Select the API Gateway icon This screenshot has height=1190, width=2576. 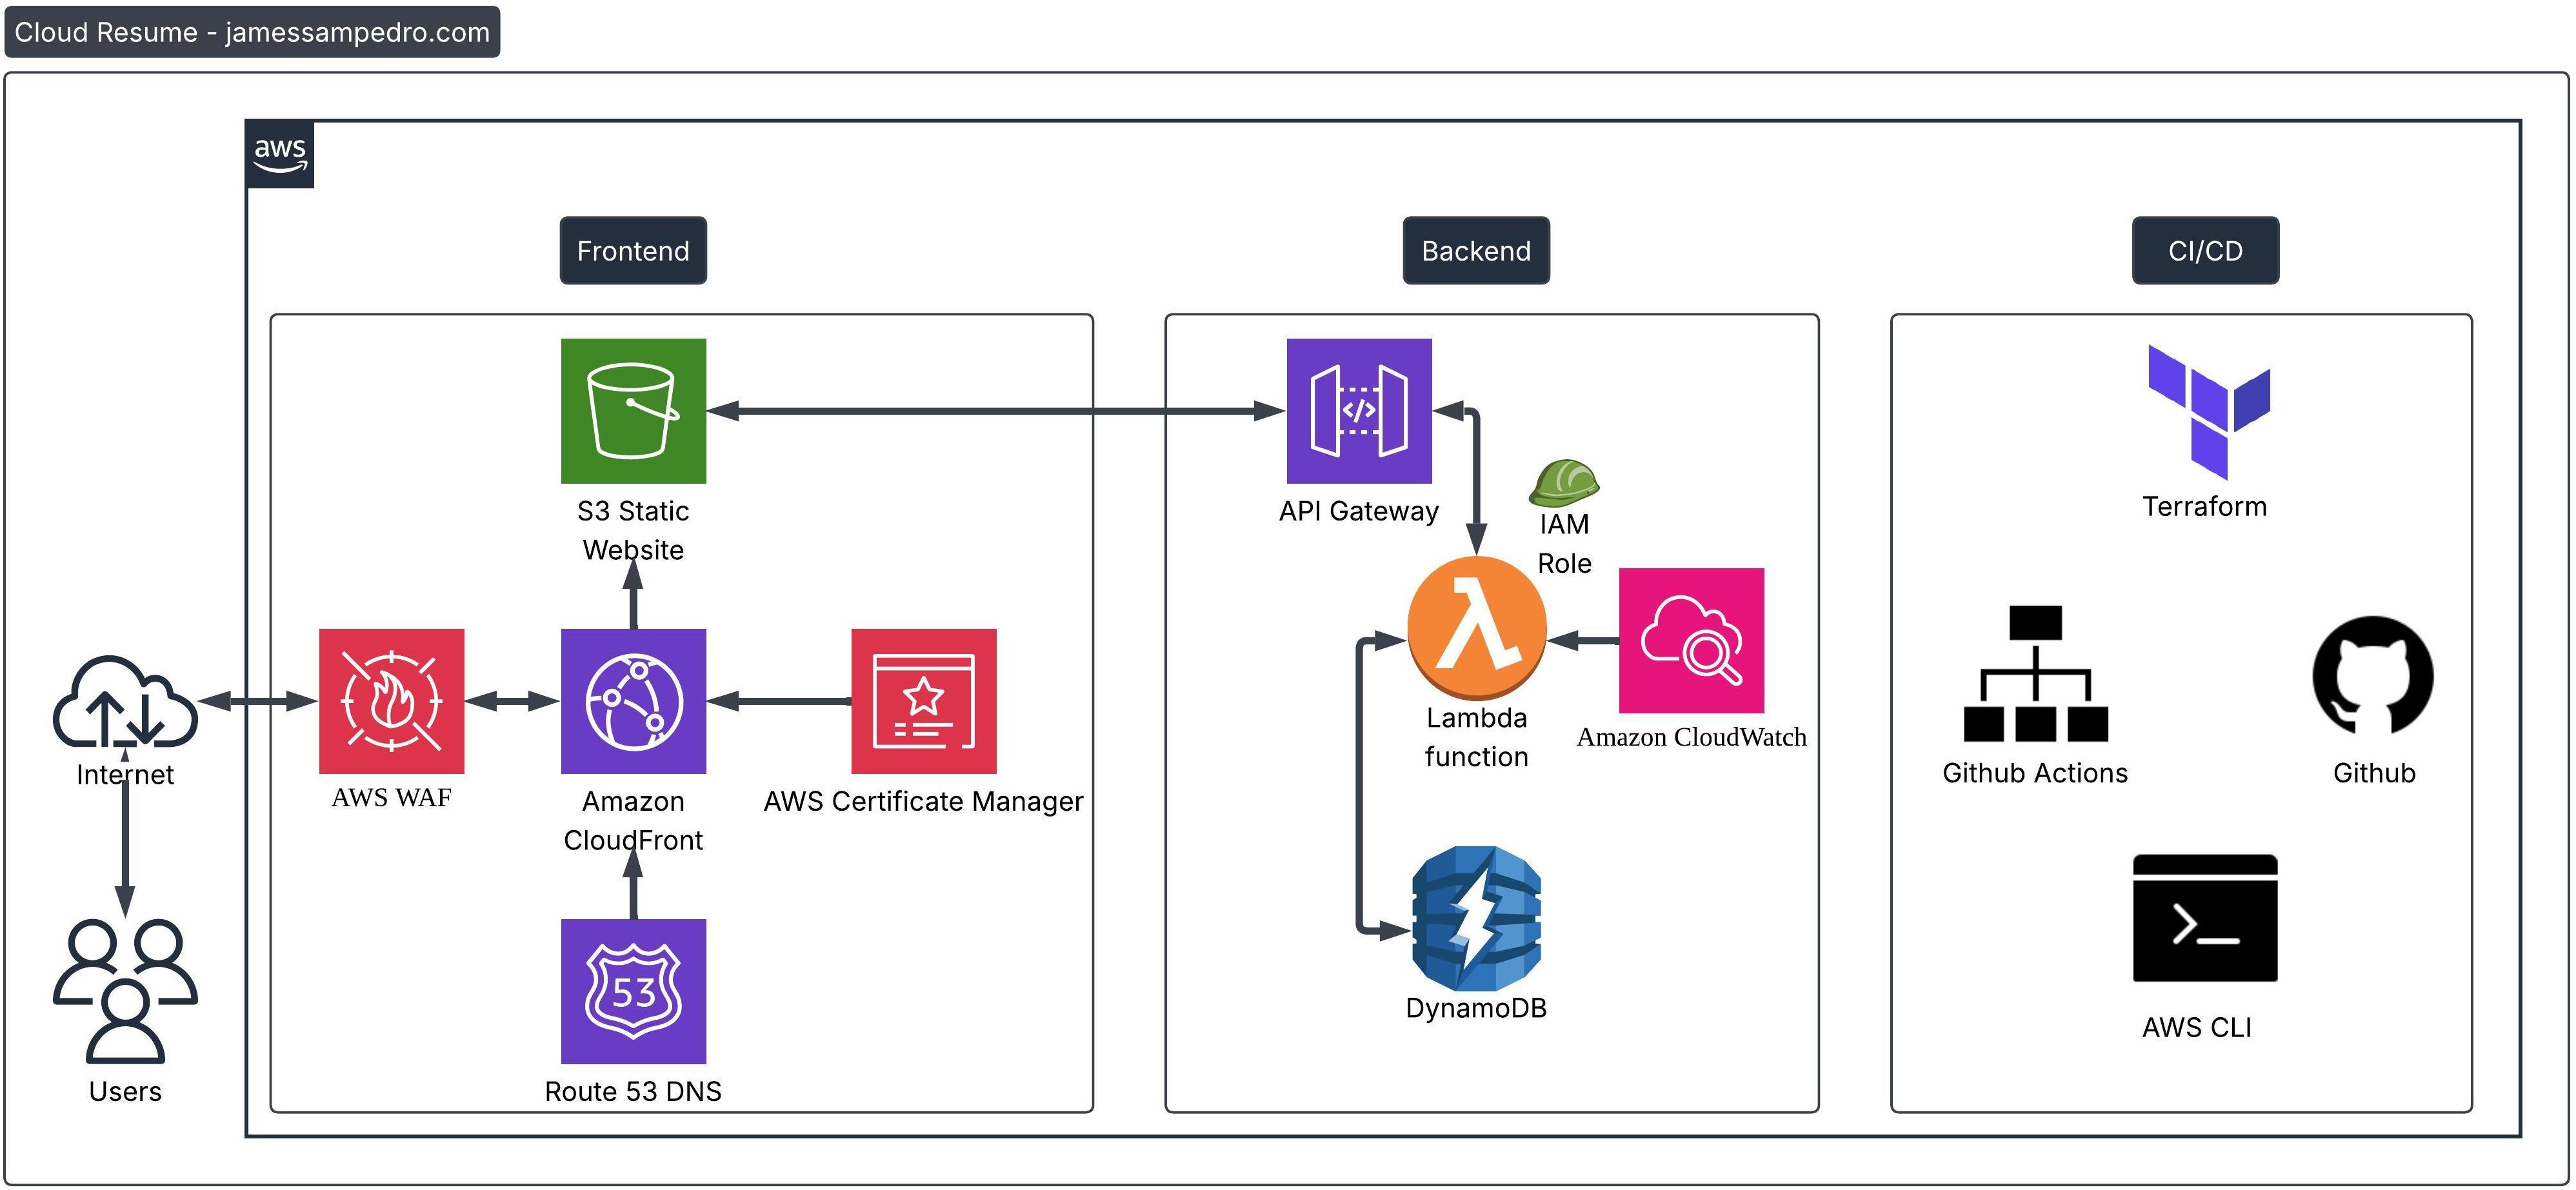point(1359,411)
